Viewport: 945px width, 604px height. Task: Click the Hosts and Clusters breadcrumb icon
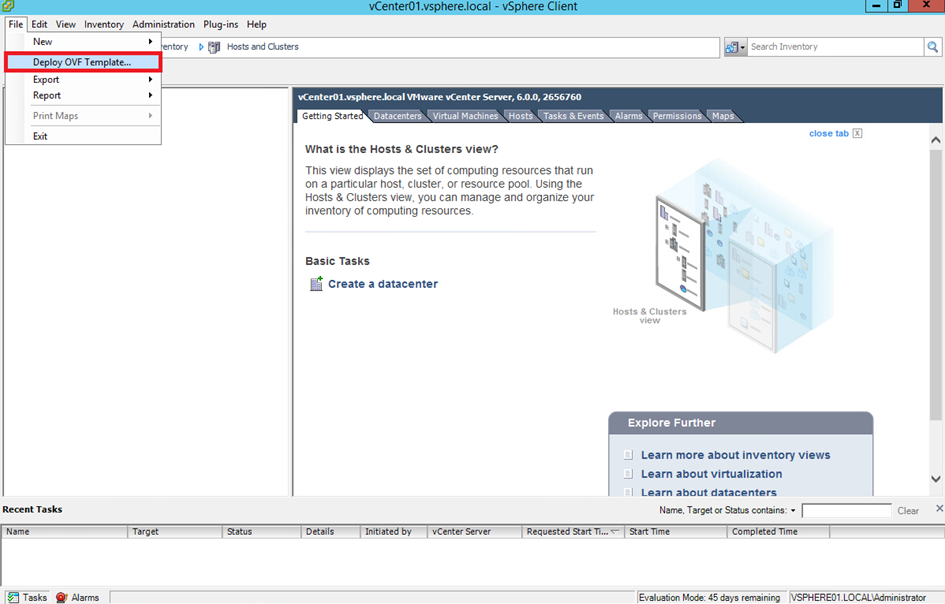[x=214, y=47]
